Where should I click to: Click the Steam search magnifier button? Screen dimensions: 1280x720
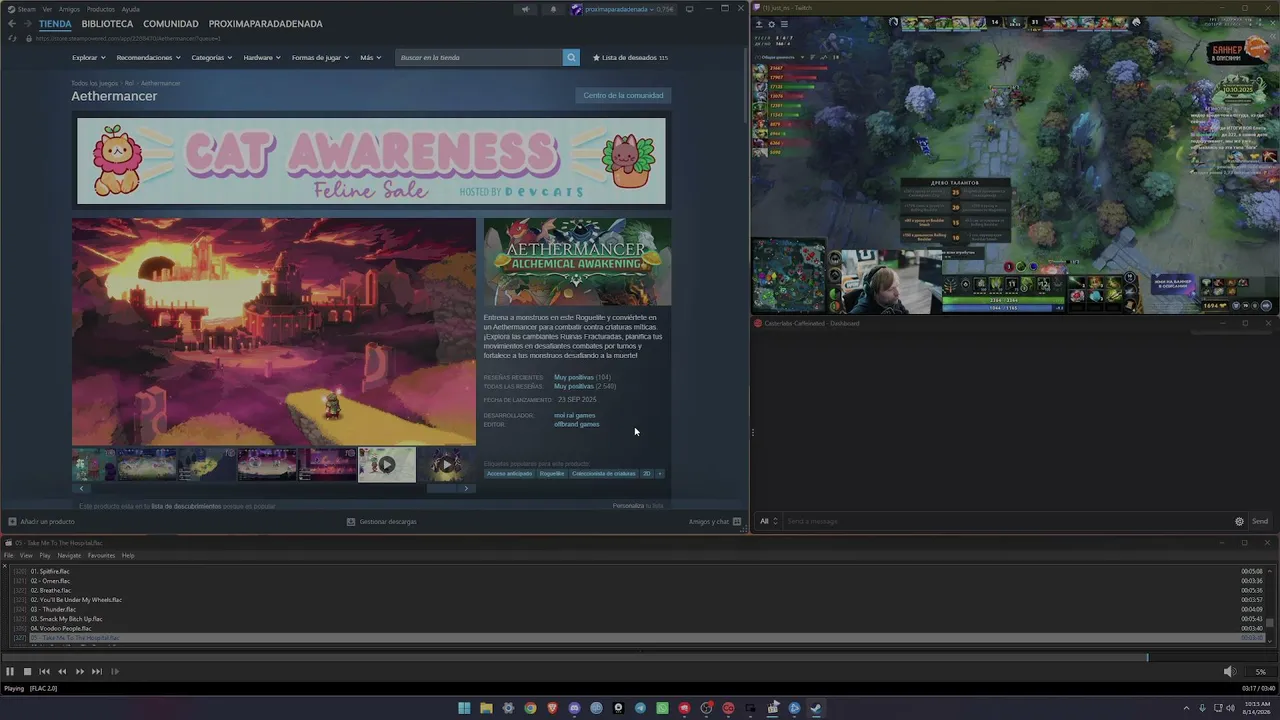point(571,58)
